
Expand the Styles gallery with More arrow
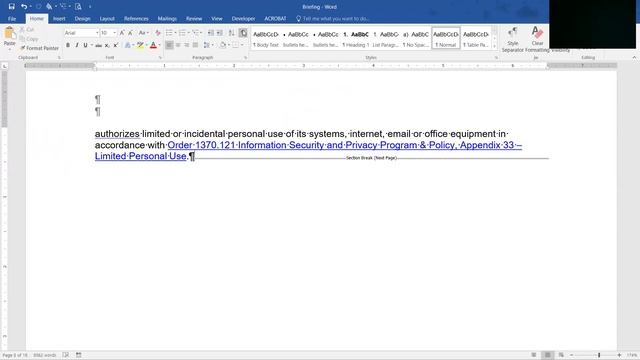(x=495, y=47)
